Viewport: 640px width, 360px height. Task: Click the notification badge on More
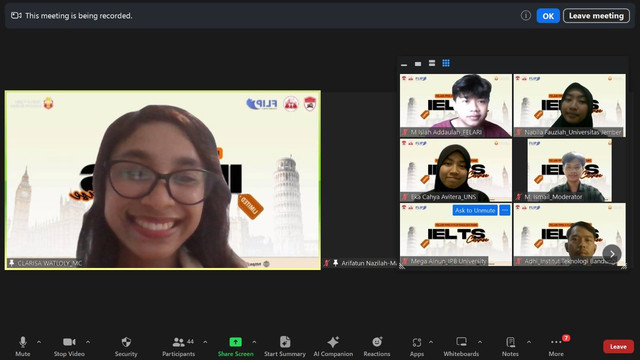click(x=566, y=338)
